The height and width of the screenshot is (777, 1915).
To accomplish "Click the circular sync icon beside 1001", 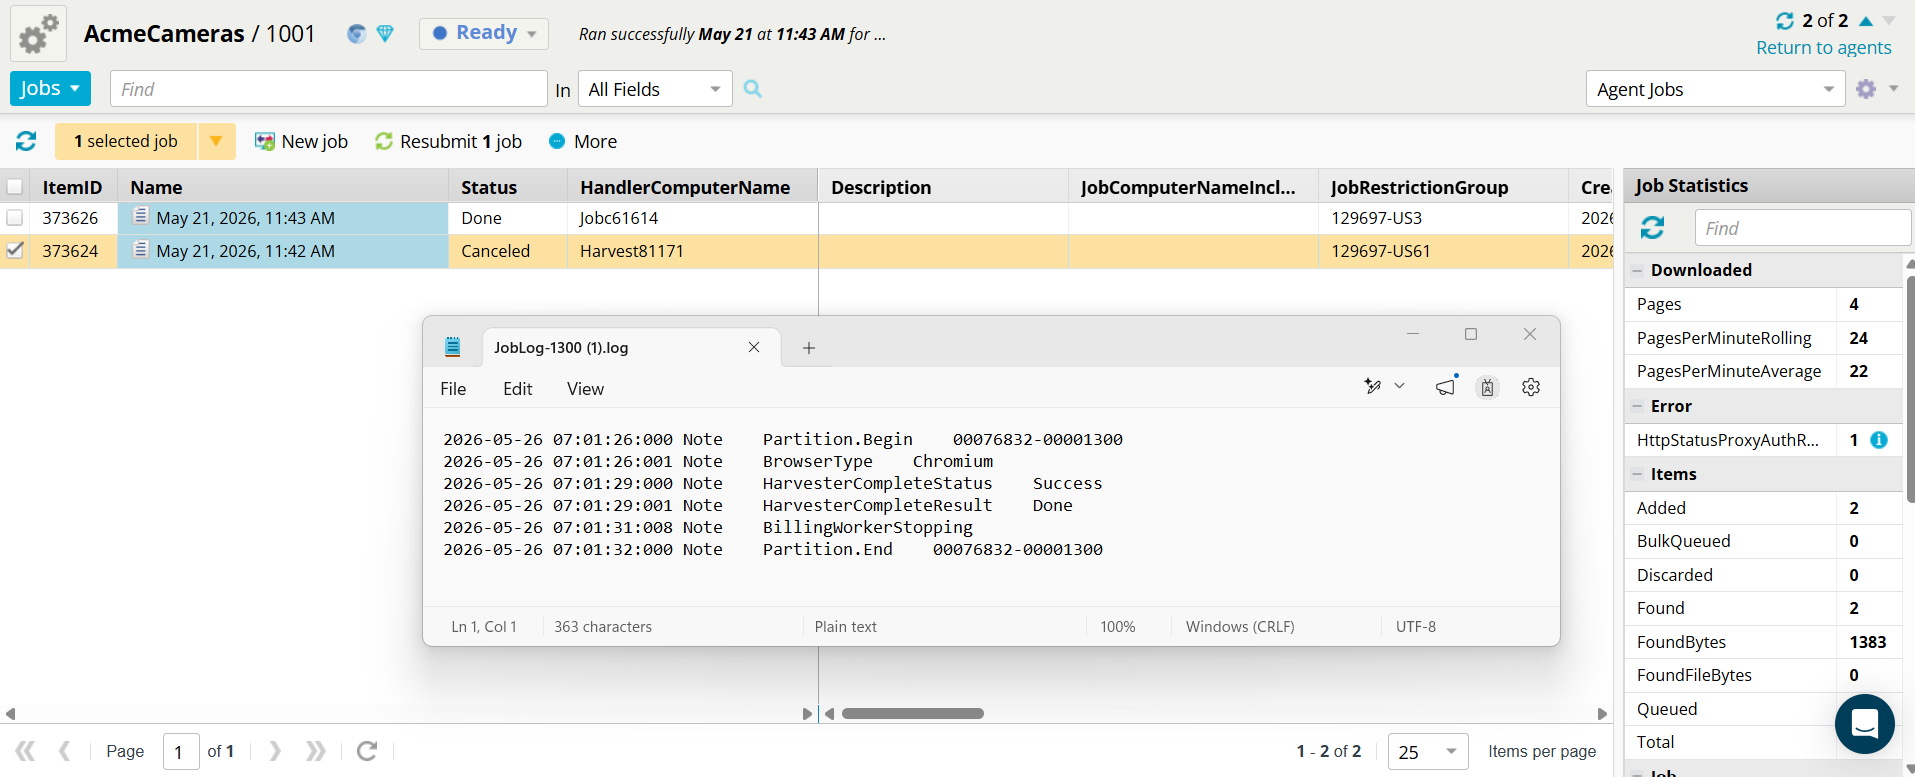I will (356, 34).
